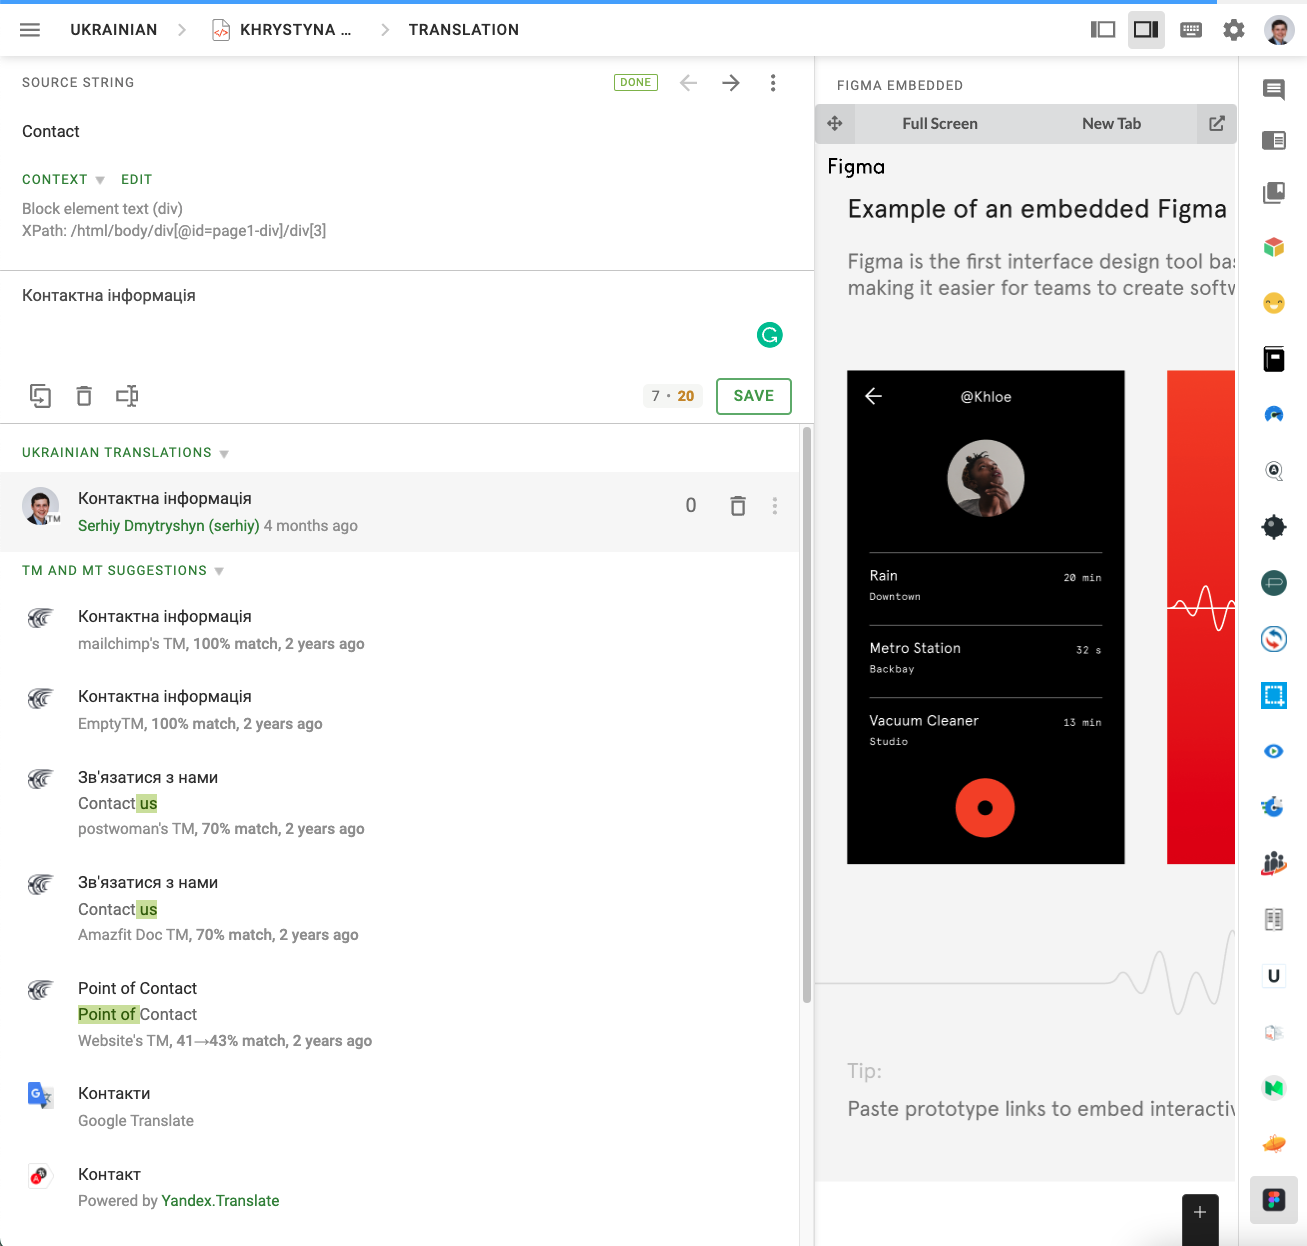
Task: Open the magnifier letter-A search app
Action: point(1274,470)
